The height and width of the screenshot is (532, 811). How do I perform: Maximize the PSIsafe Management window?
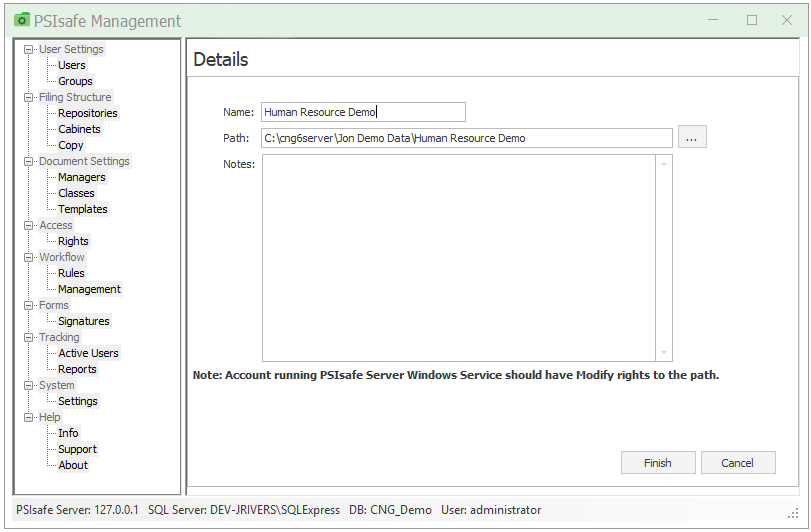[x=752, y=20]
